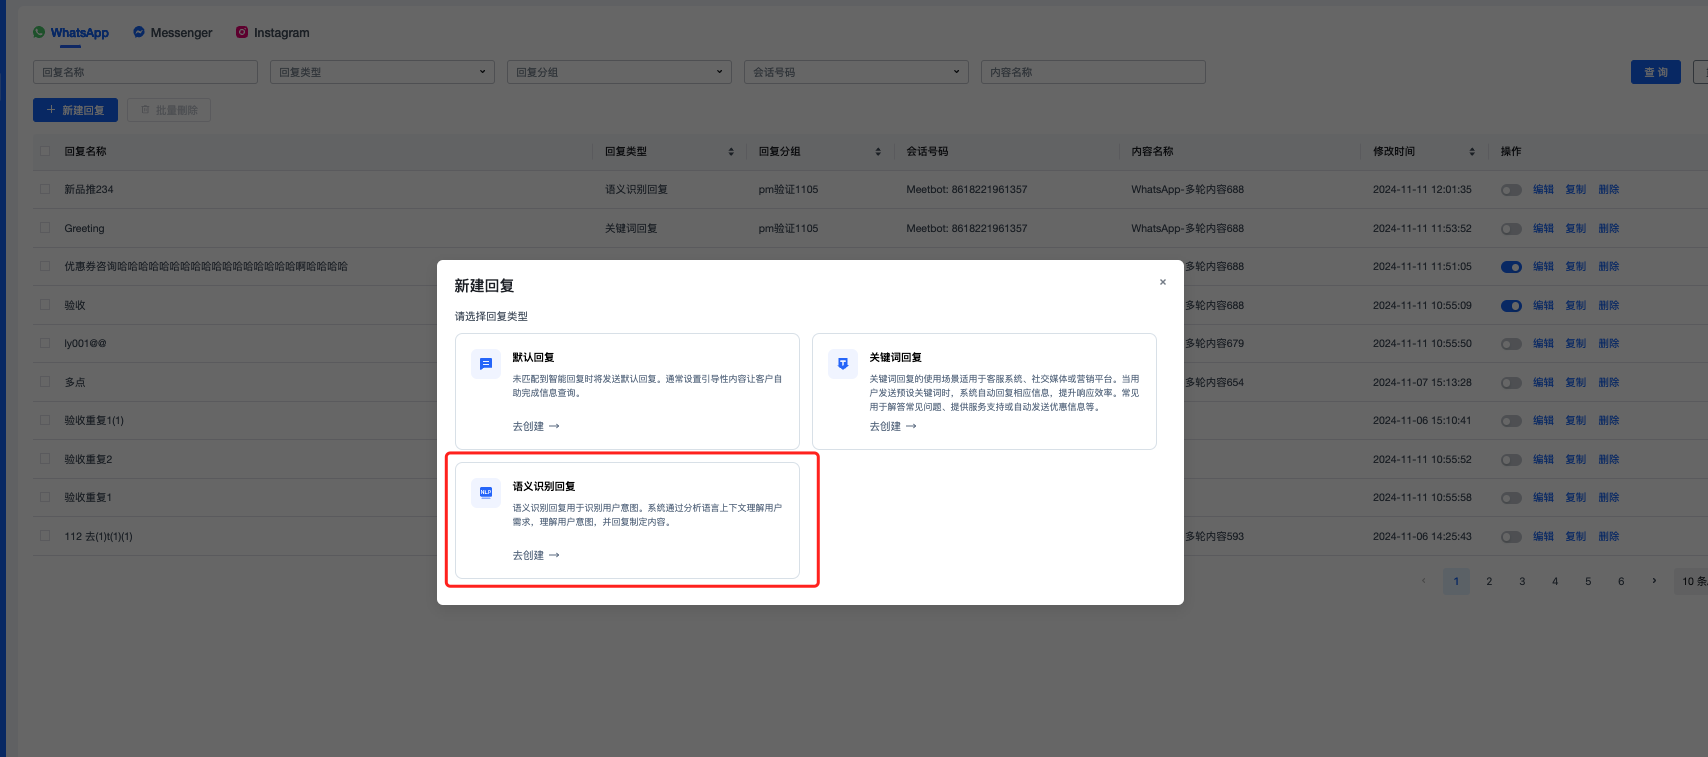The width and height of the screenshot is (1708, 757).
Task: Select the 关键词回复 card title
Action: pyautogui.click(x=895, y=358)
